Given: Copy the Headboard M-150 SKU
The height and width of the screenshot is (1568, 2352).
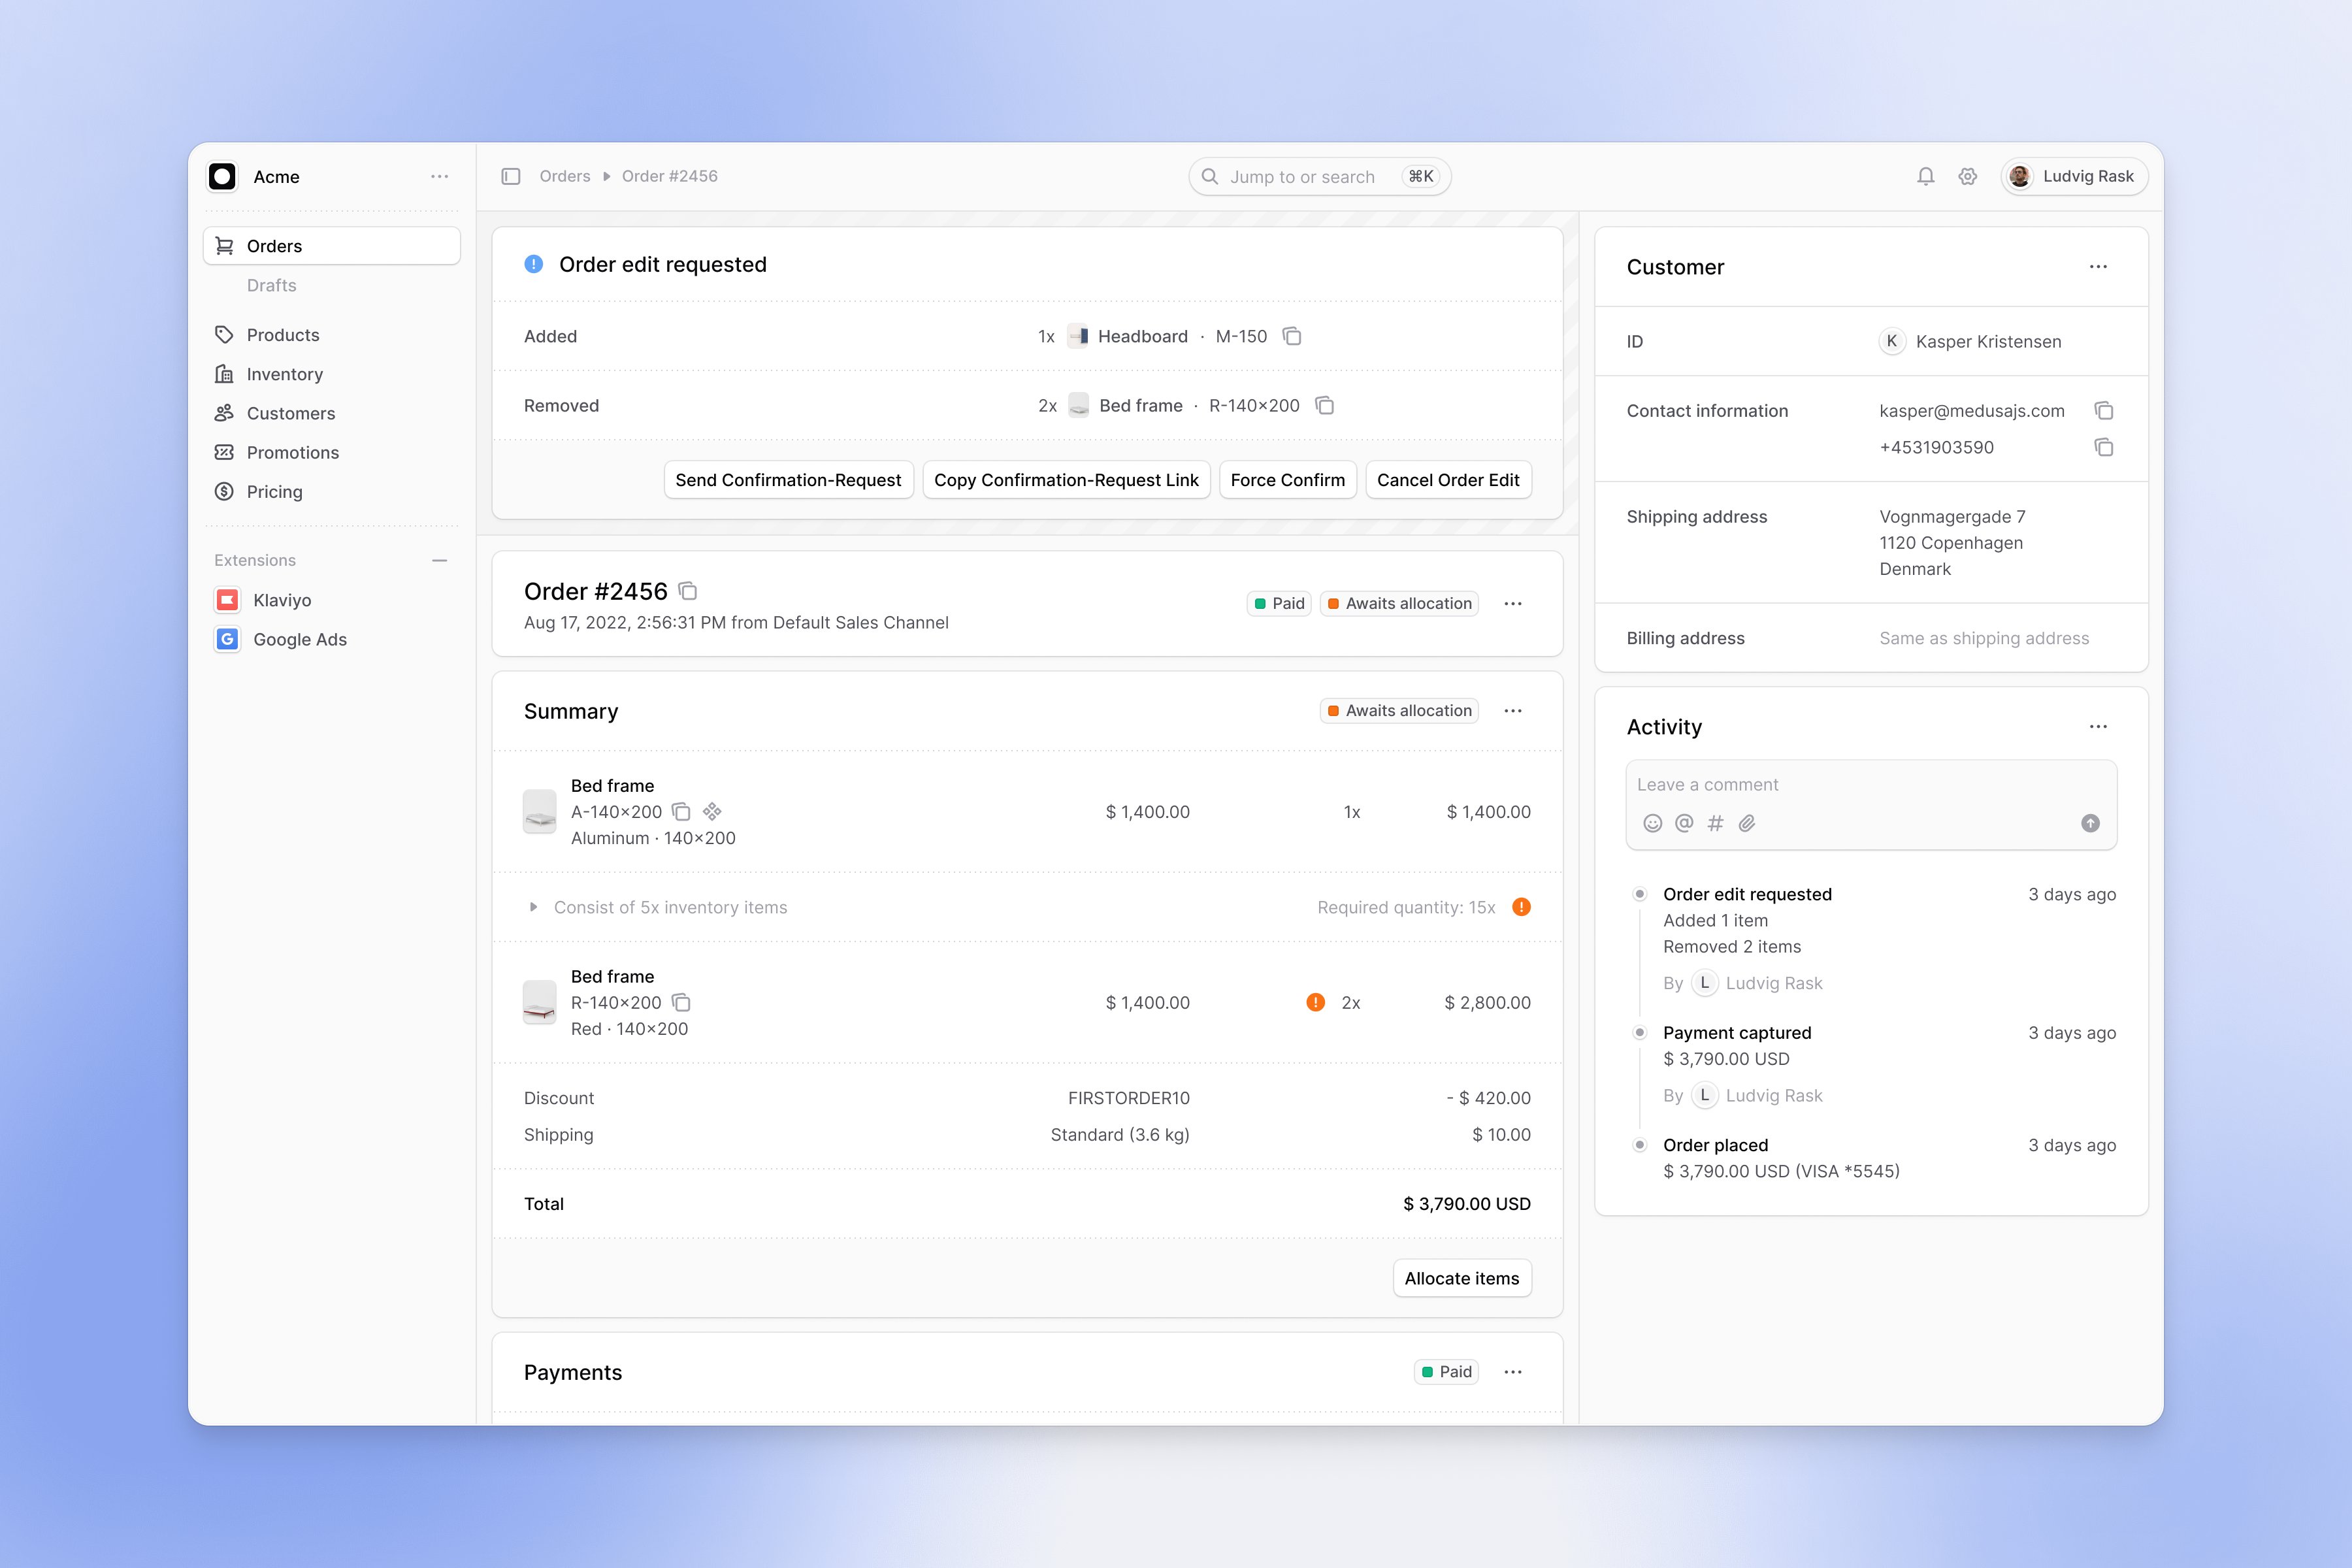Looking at the screenshot, I should coord(1292,336).
